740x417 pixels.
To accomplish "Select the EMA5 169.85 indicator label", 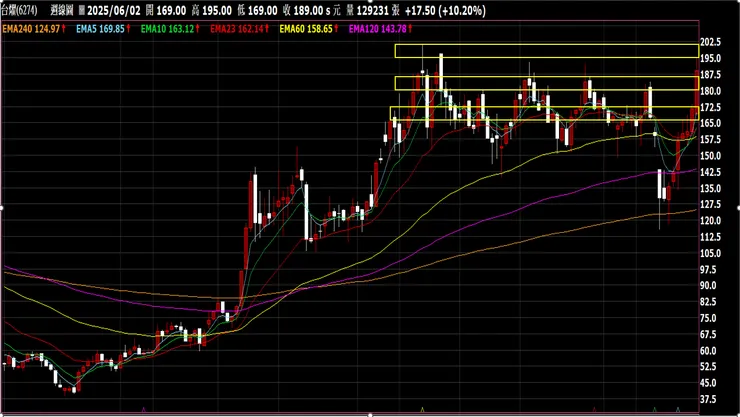I will pos(100,29).
